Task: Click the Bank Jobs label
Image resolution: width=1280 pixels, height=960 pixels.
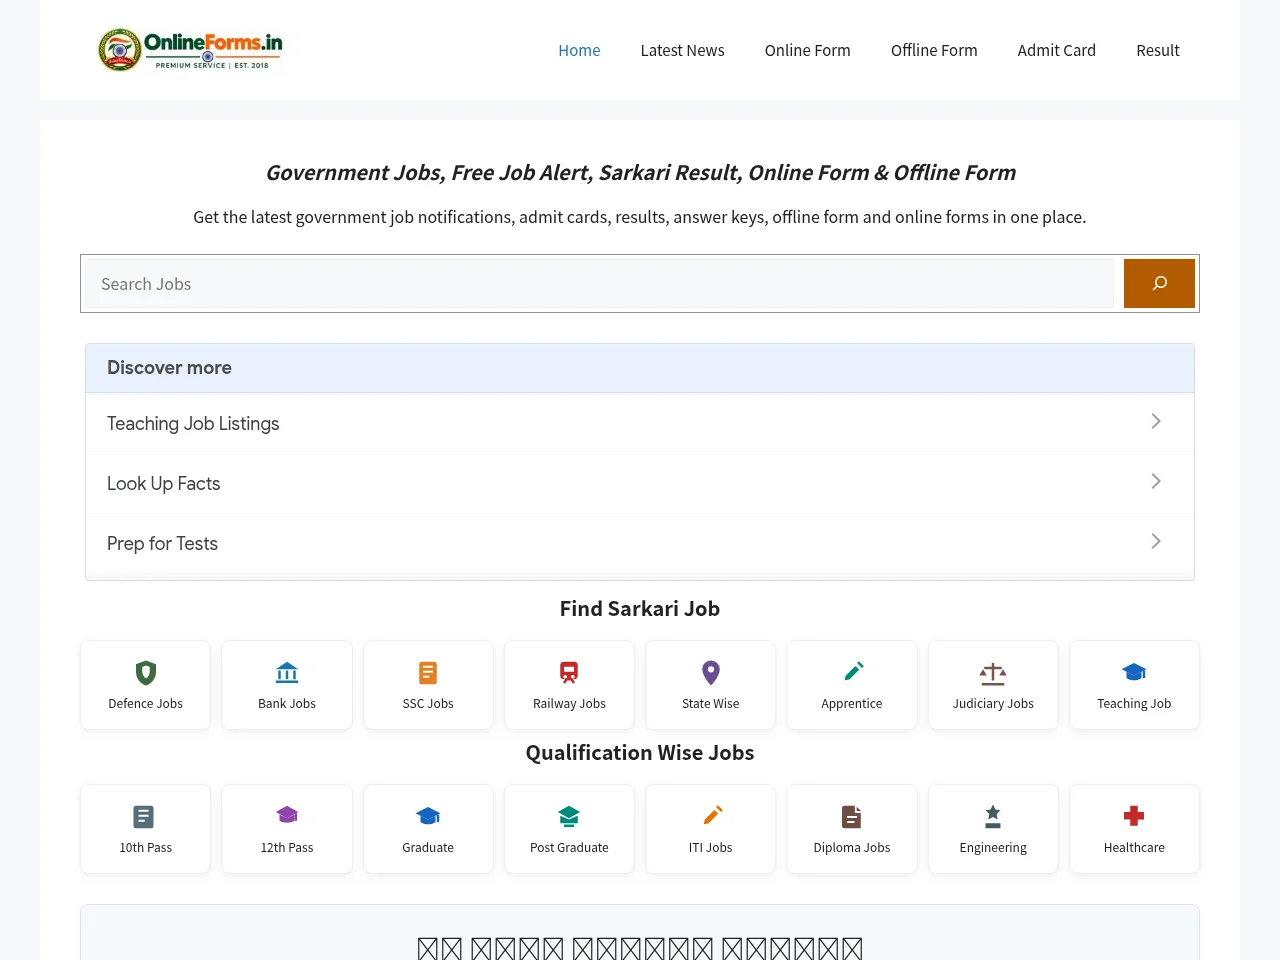Action: click(287, 704)
